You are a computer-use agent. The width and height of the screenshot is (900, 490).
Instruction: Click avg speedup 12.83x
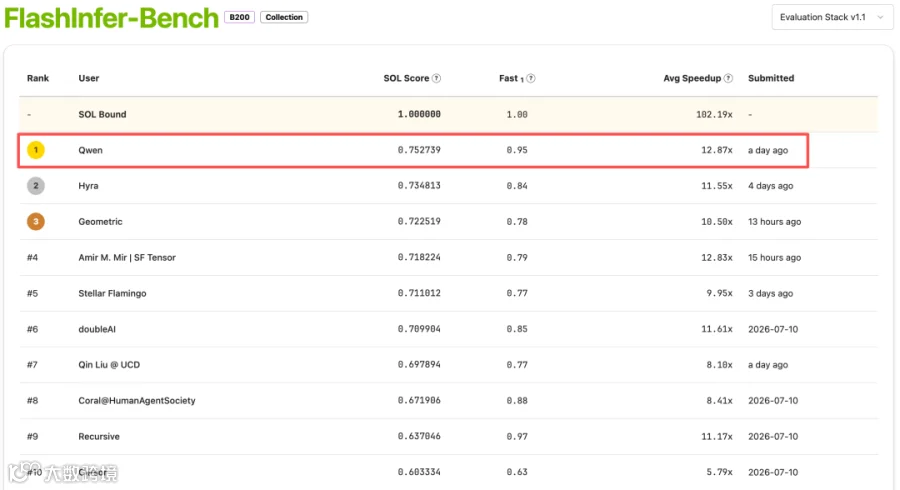(717, 258)
